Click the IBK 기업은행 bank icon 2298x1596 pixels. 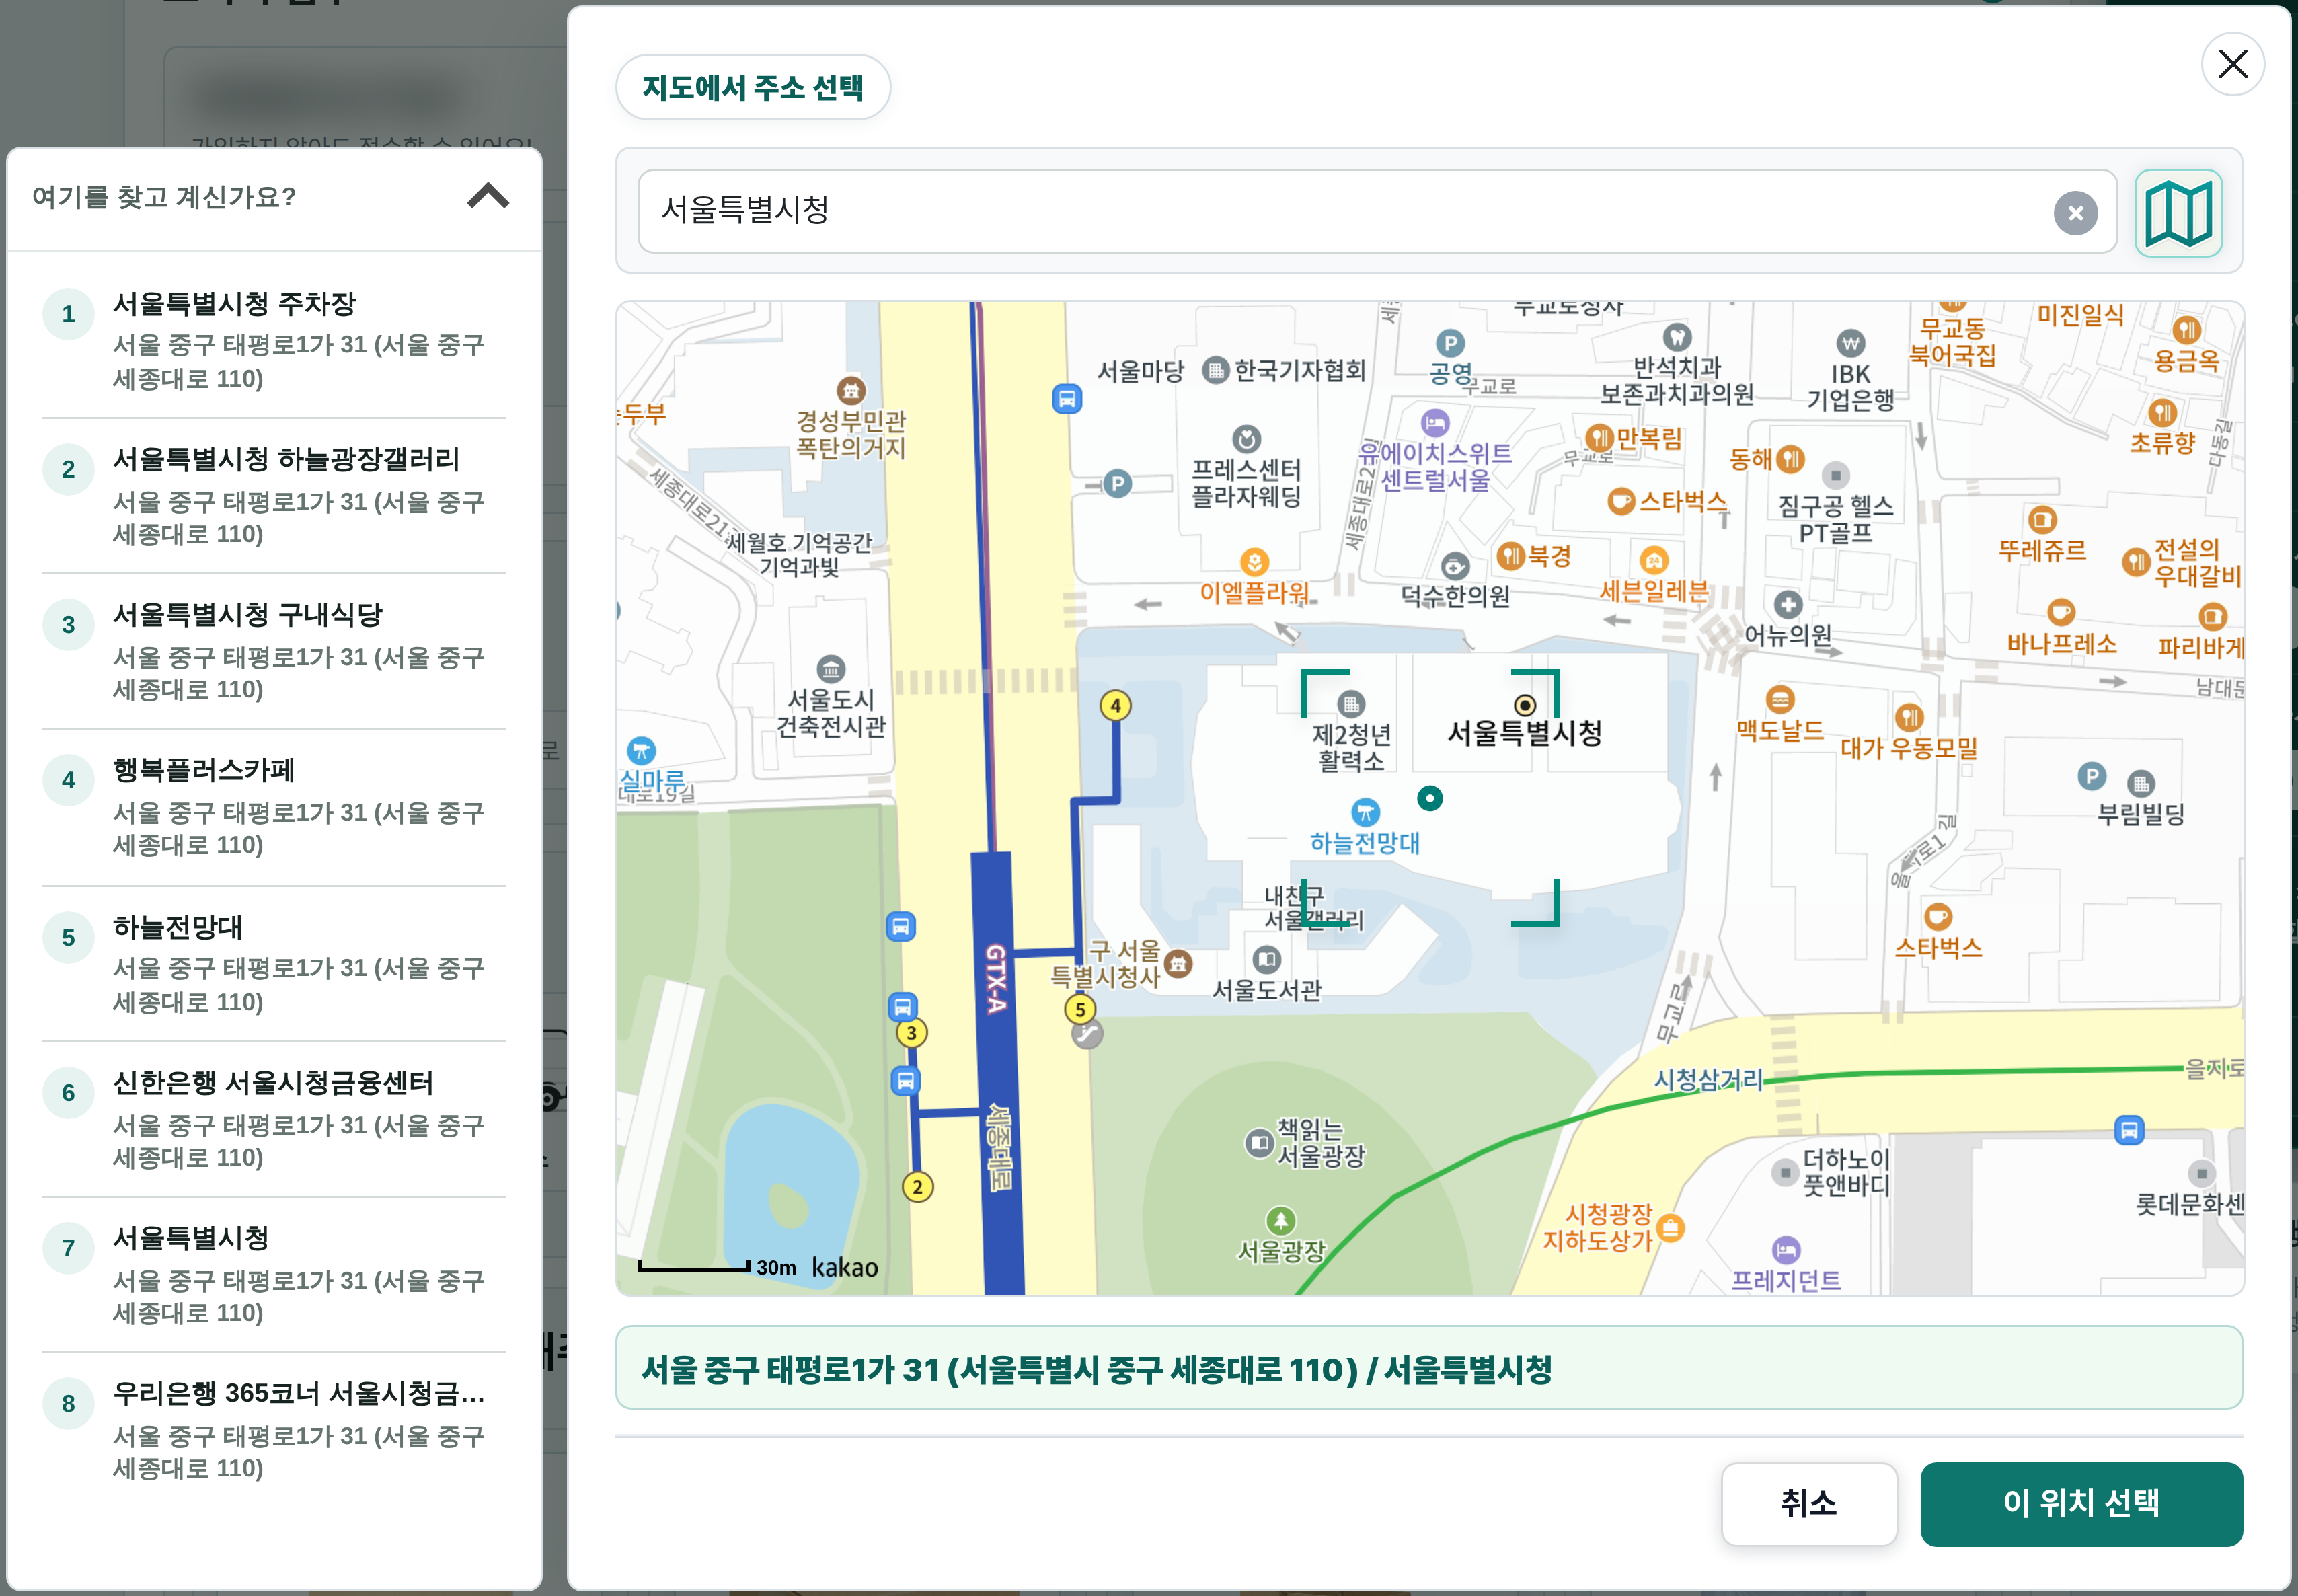click(1850, 343)
